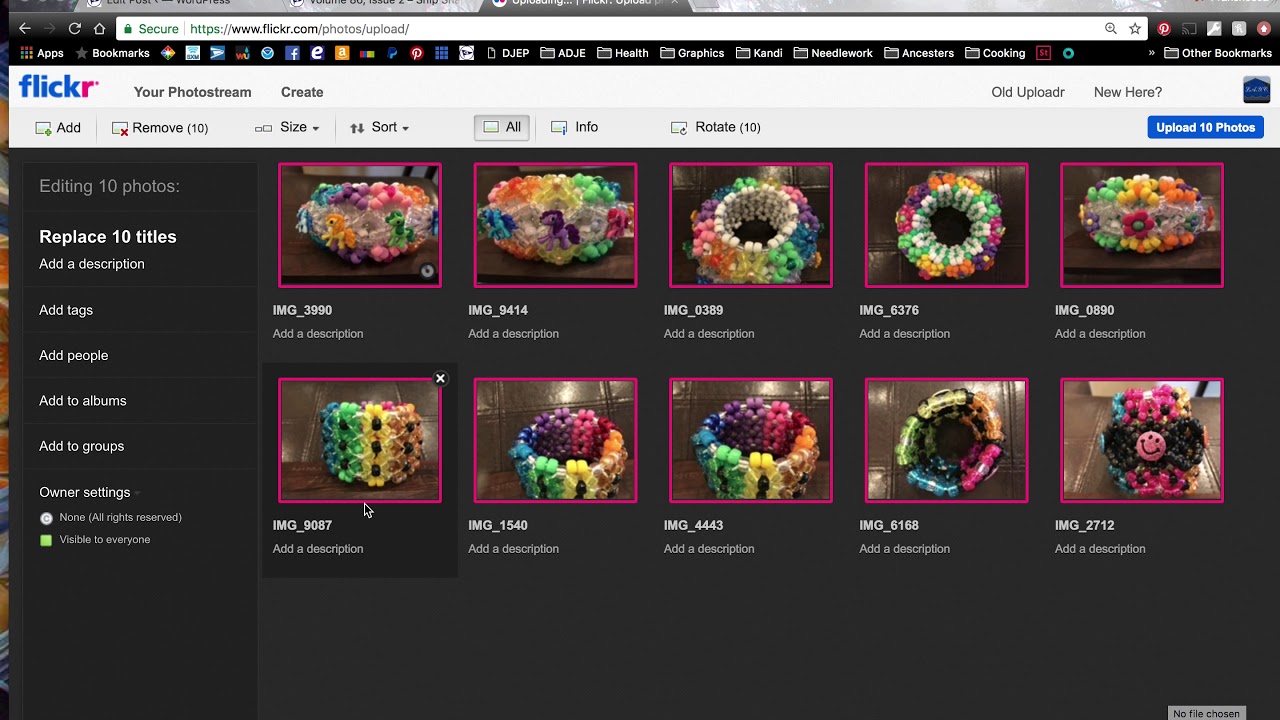Select the IMG_0890 thumbnail

1142,225
